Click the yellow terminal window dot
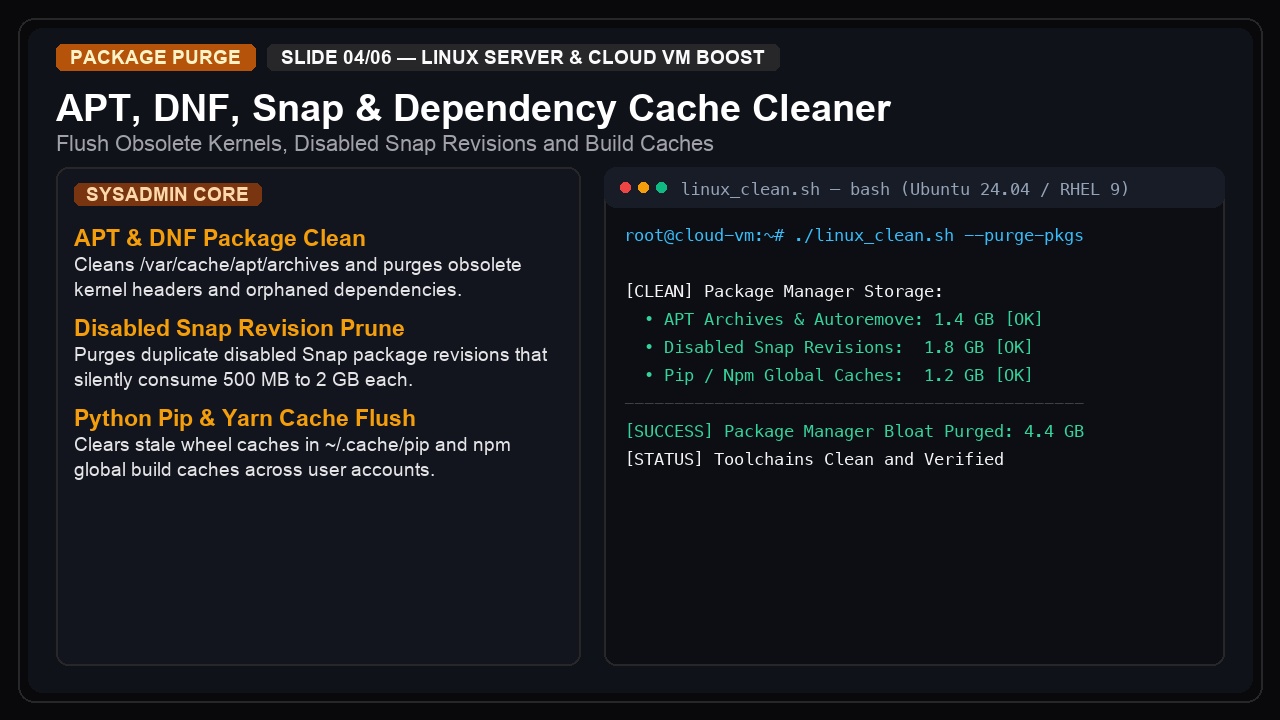This screenshot has width=1280, height=720. point(644,188)
